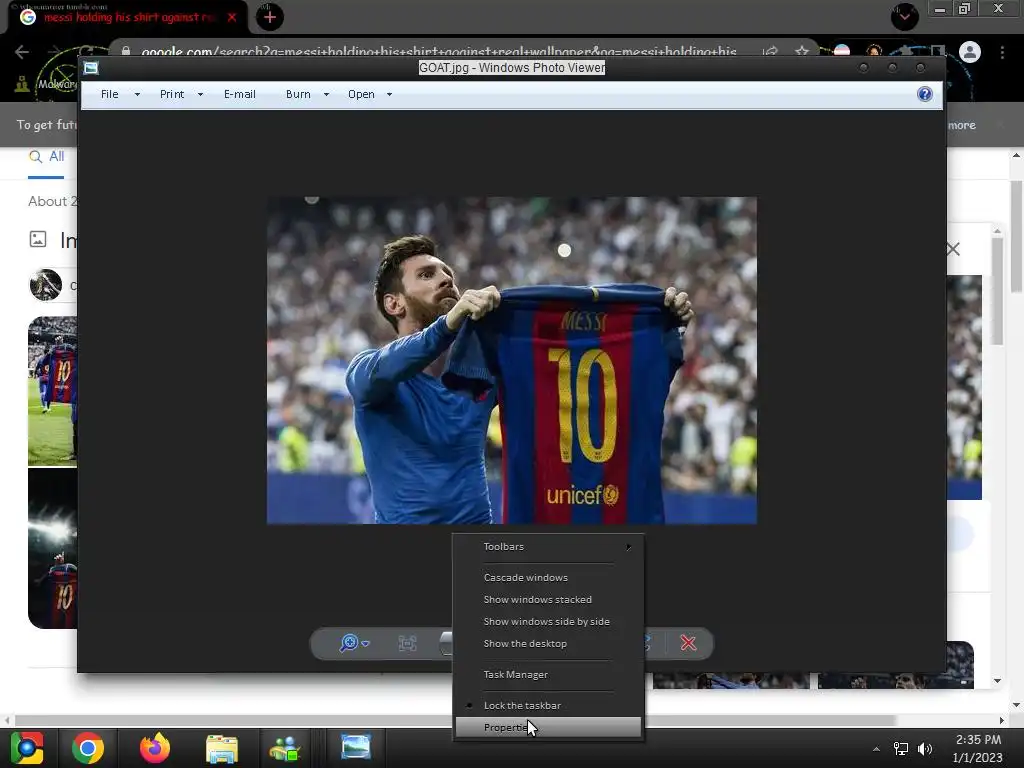Click the Actual size button

click(408, 643)
